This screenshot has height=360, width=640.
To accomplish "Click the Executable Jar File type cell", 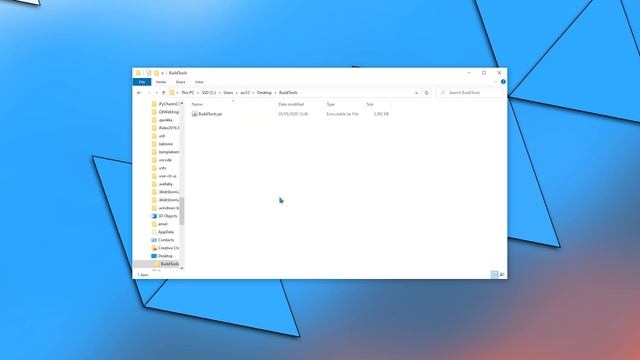I will pos(342,114).
